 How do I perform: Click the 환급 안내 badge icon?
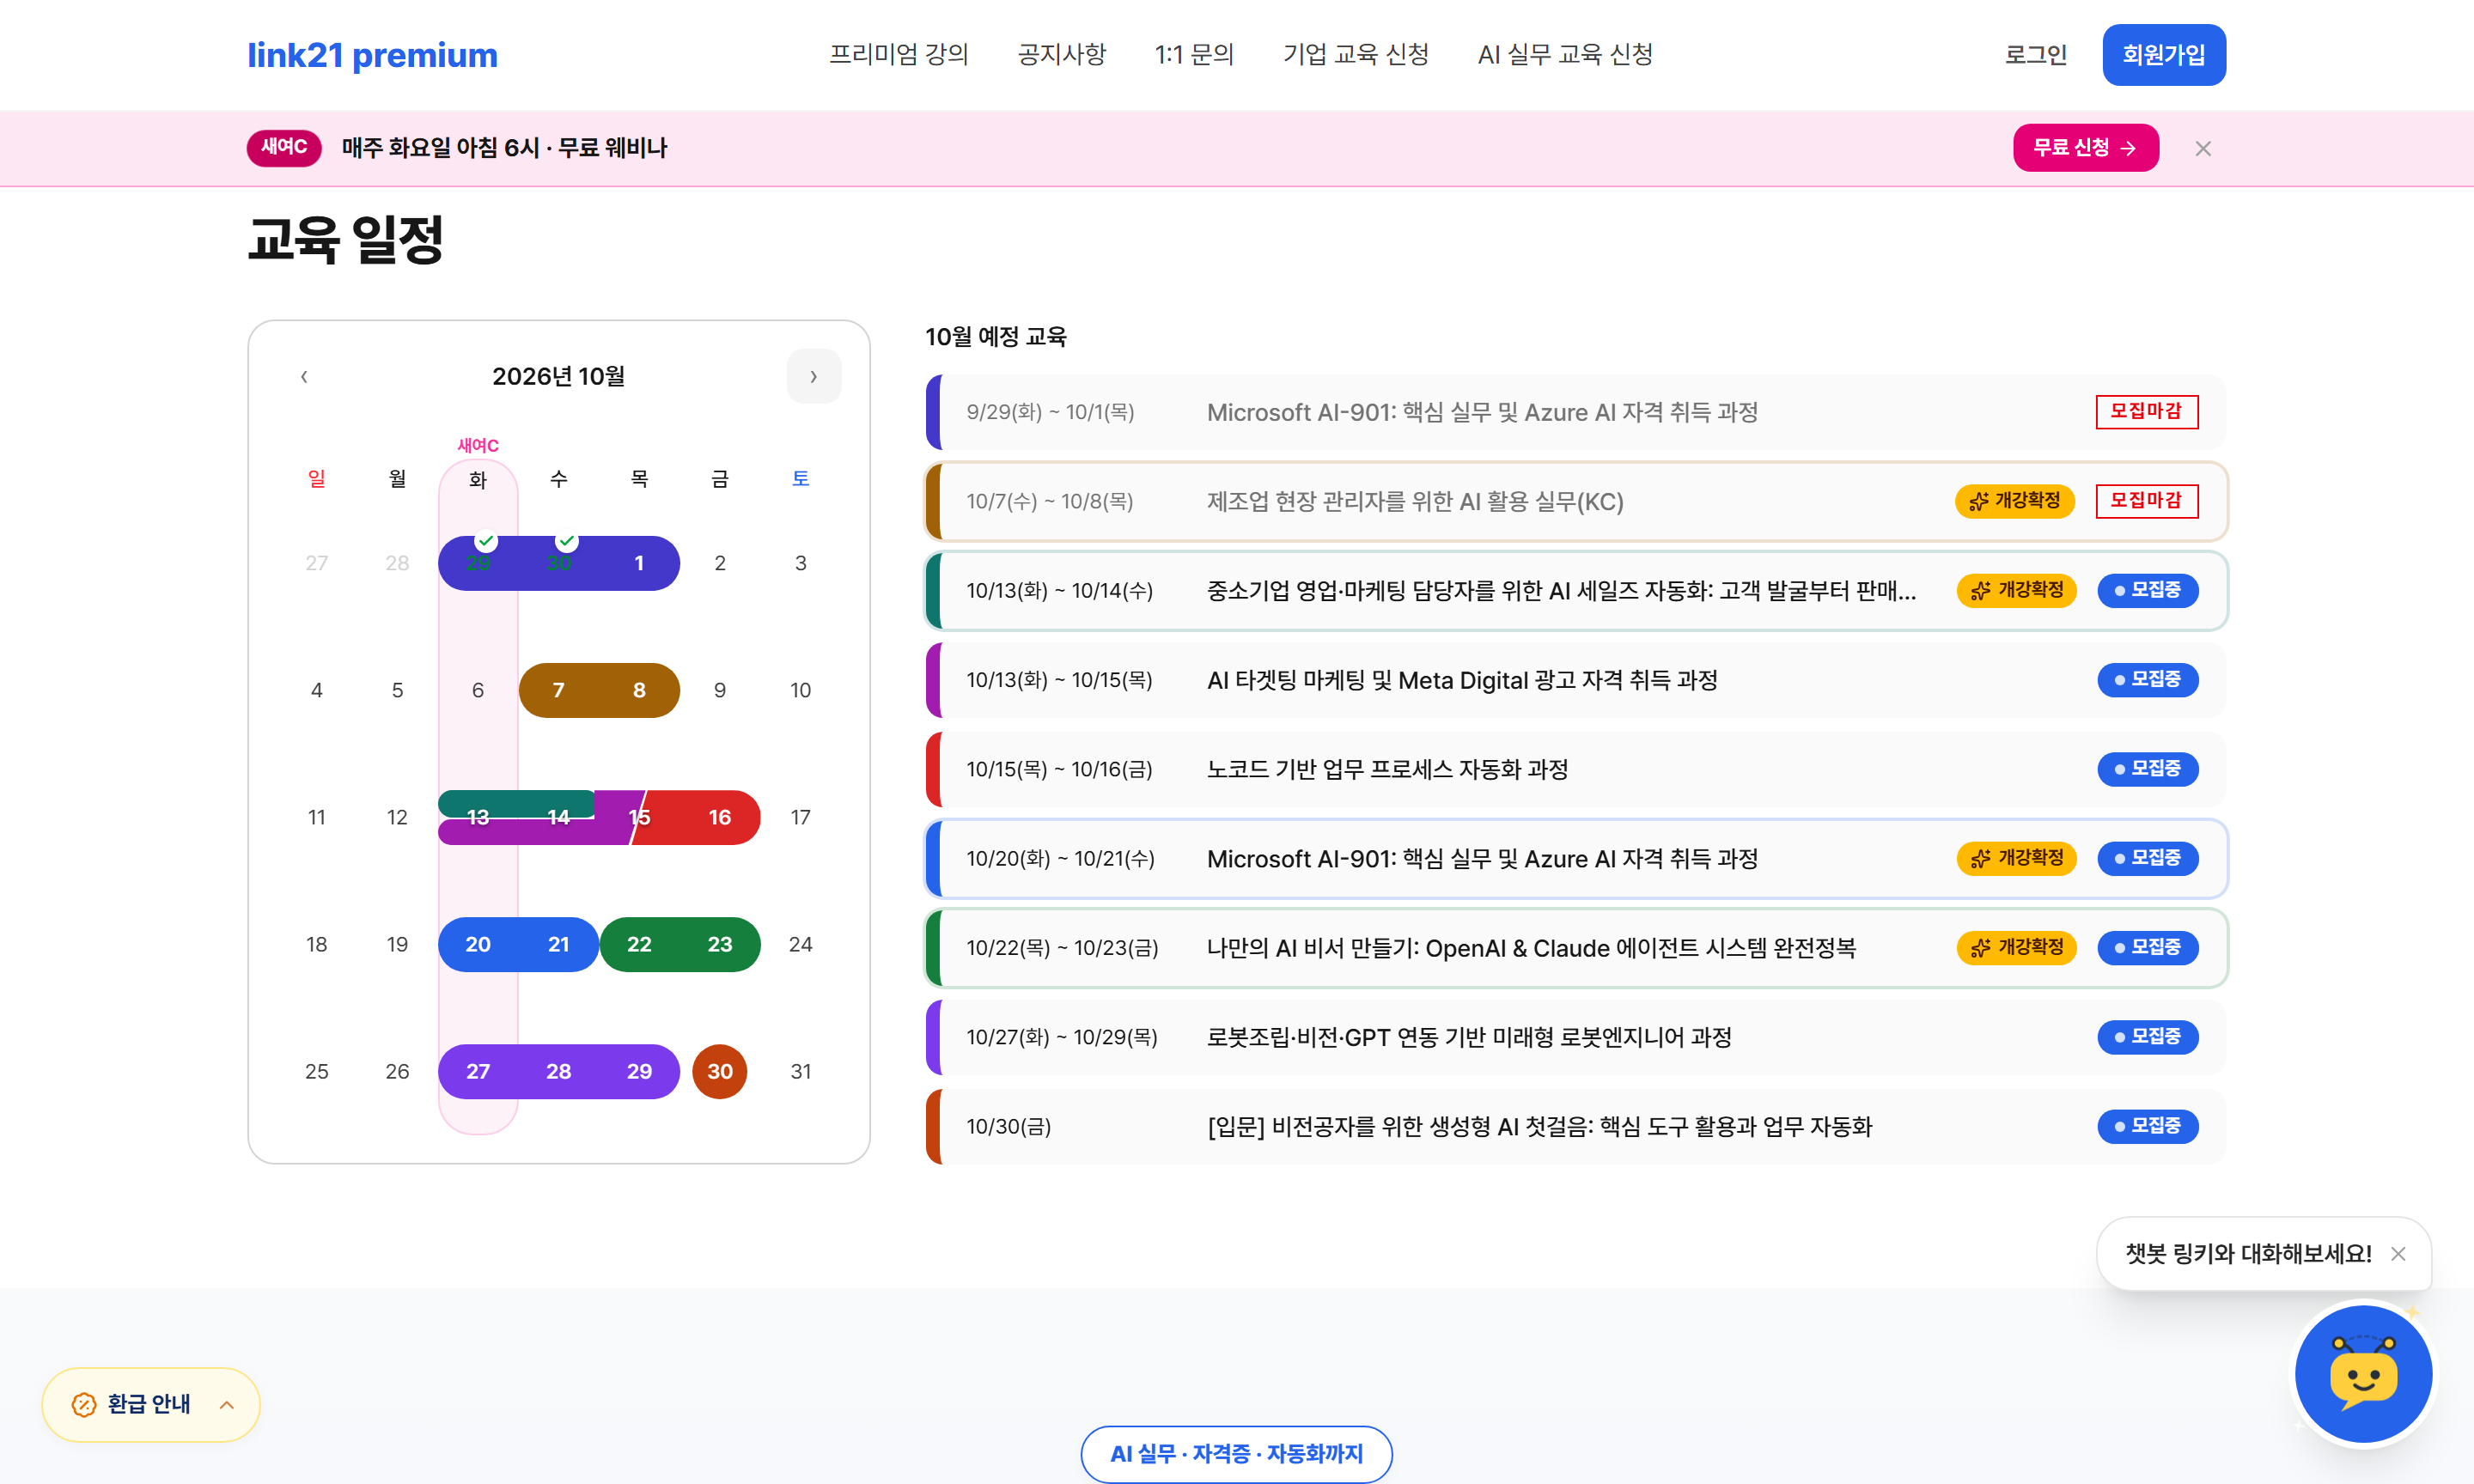click(84, 1404)
